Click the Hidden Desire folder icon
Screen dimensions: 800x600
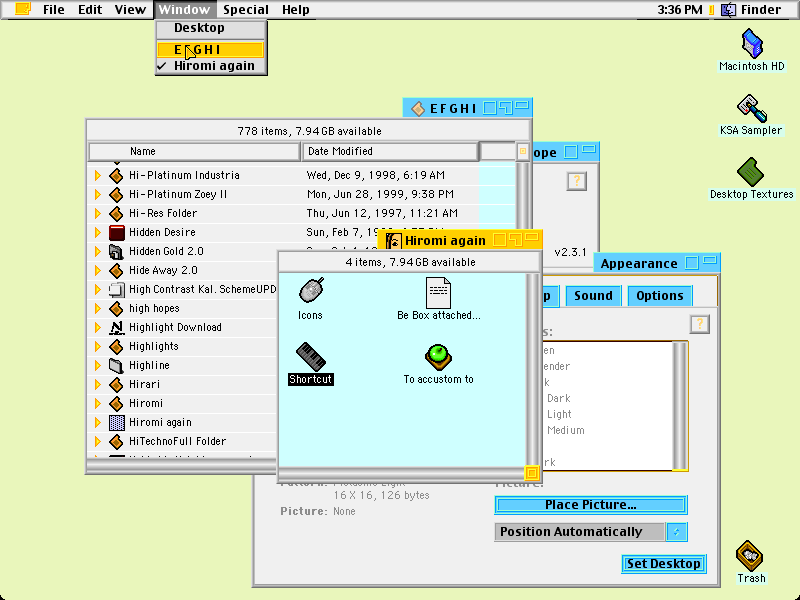coord(117,232)
